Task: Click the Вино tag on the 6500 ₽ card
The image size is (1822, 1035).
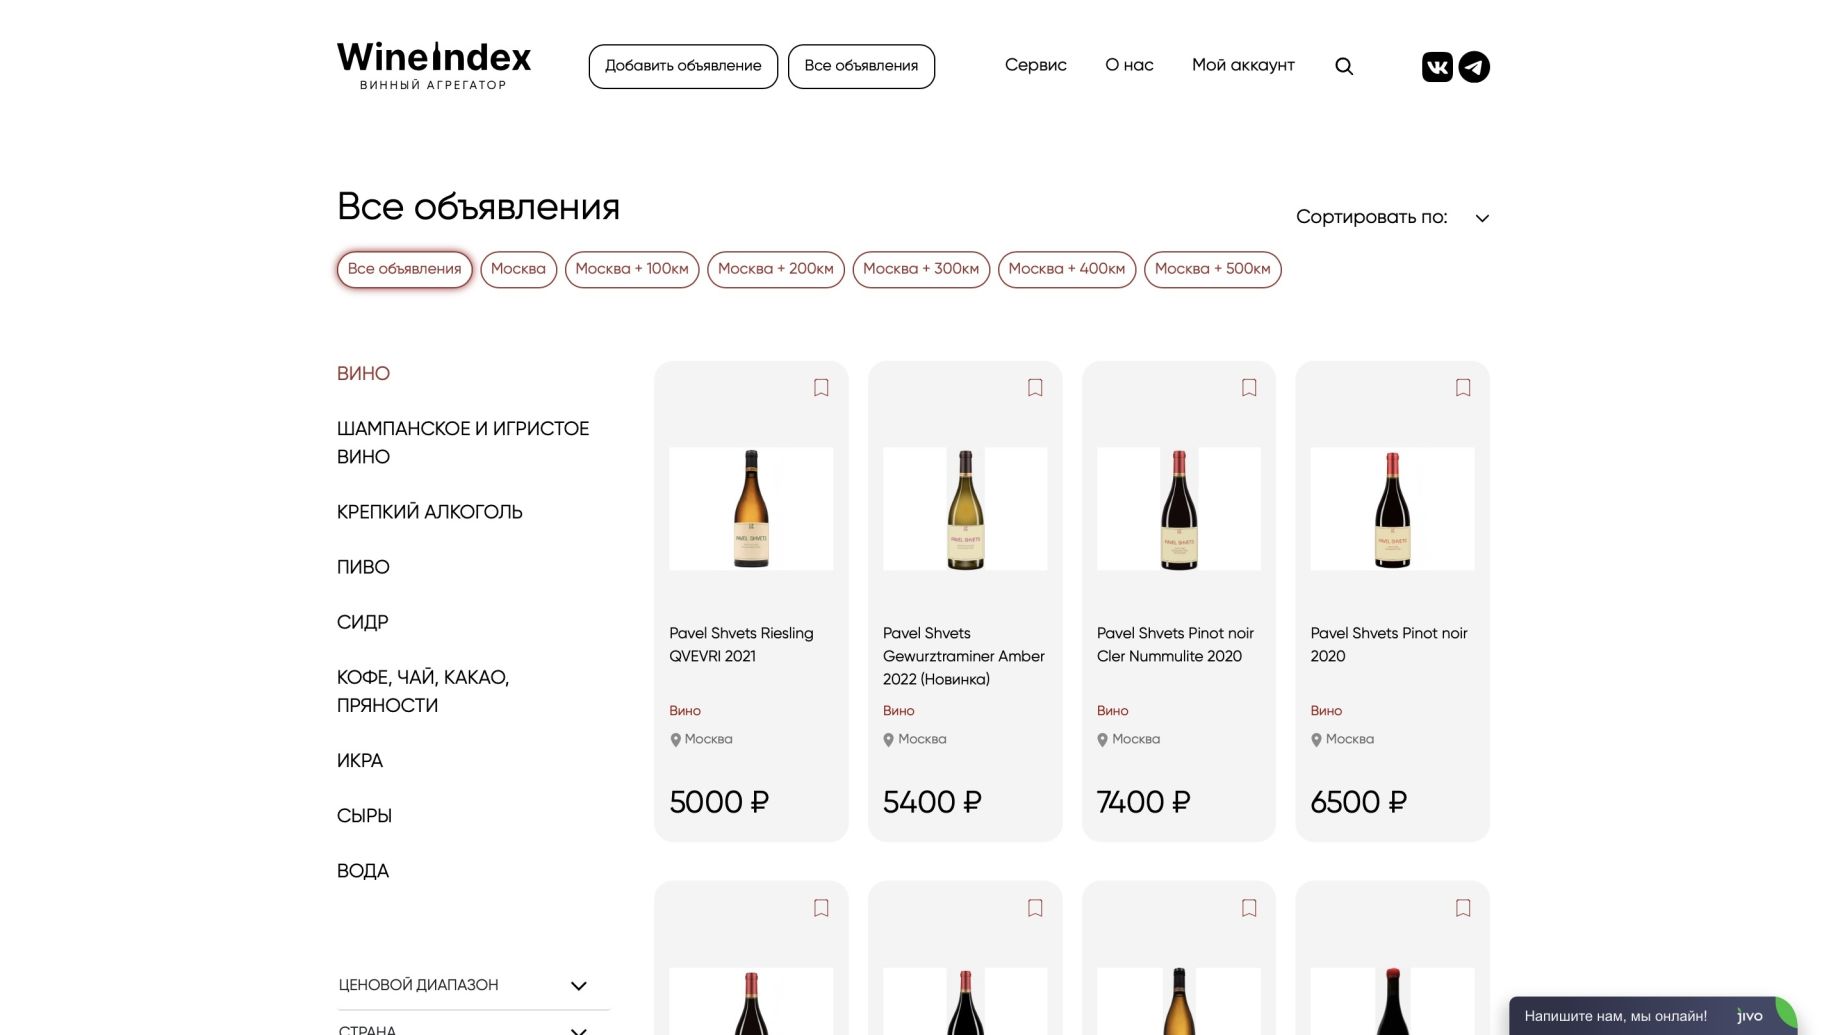Action: tap(1326, 711)
